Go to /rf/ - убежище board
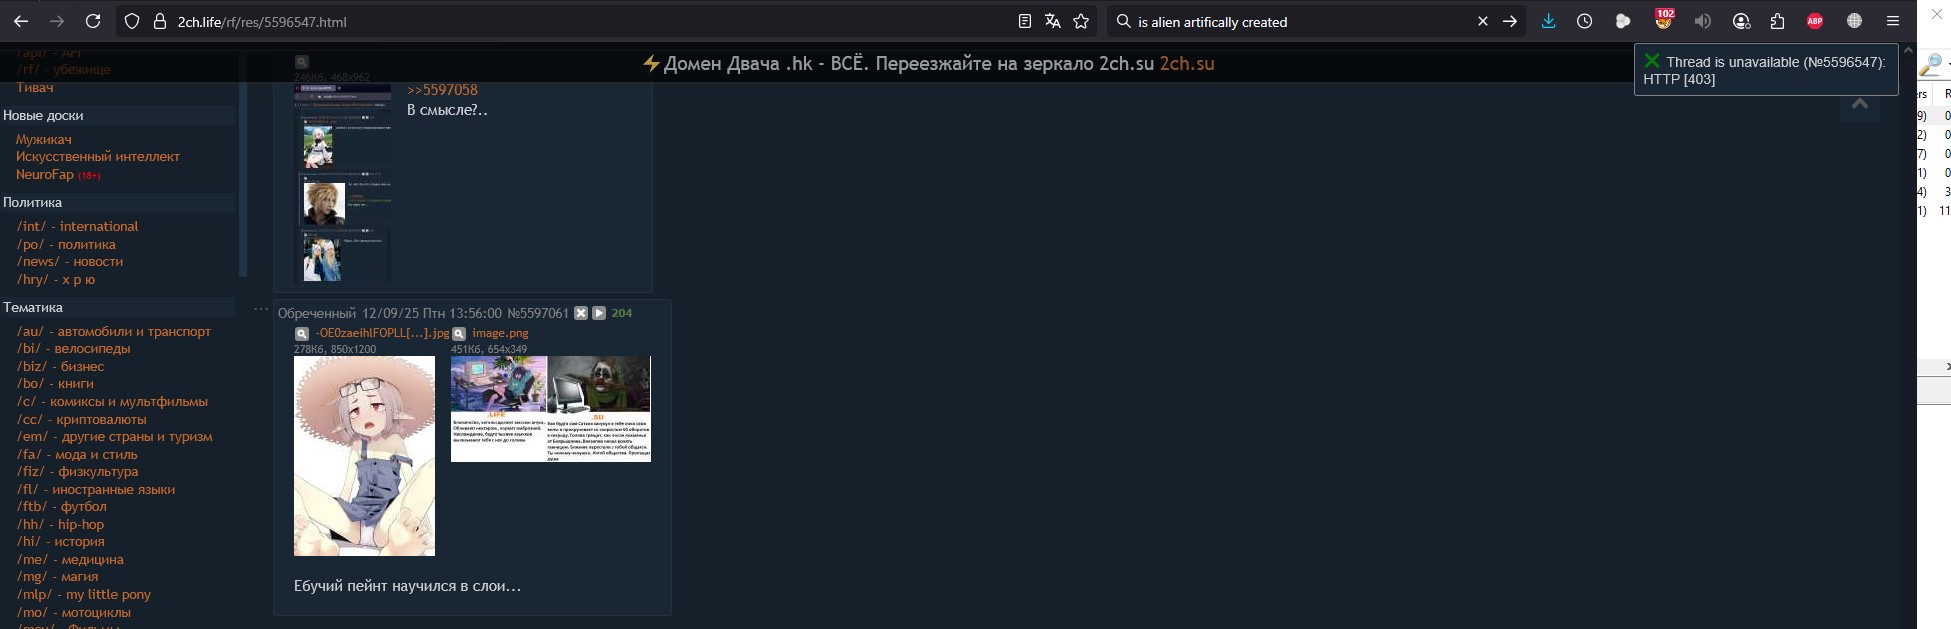1951x629 pixels. pyautogui.click(x=63, y=70)
